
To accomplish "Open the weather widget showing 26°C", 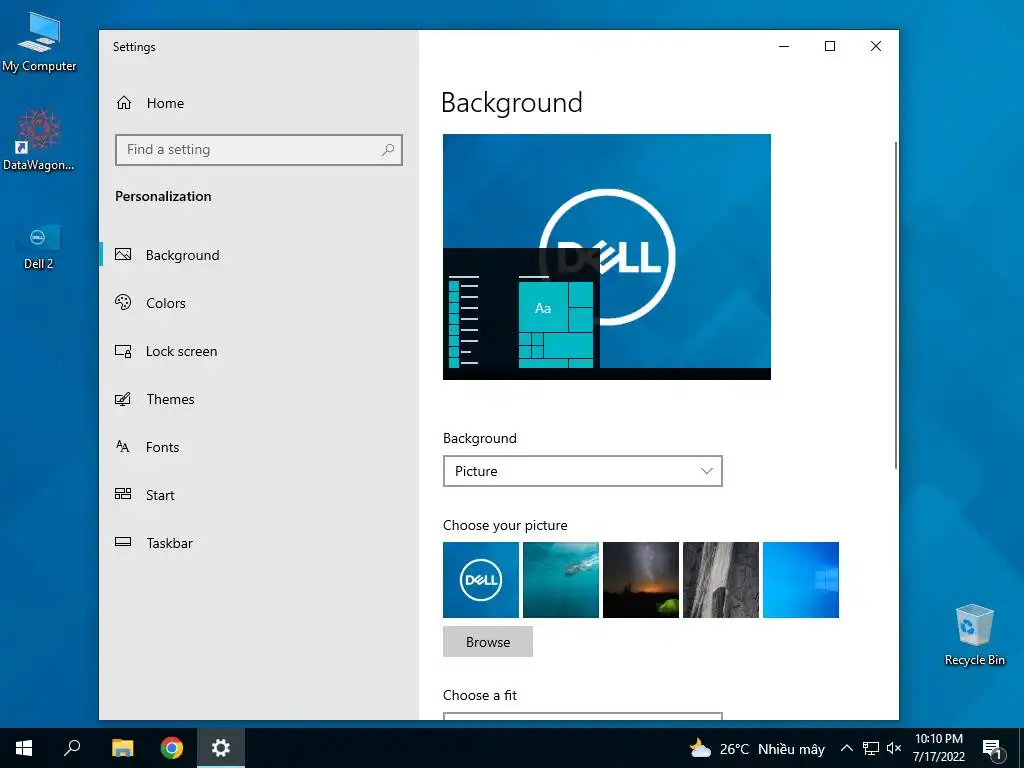I will 757,748.
